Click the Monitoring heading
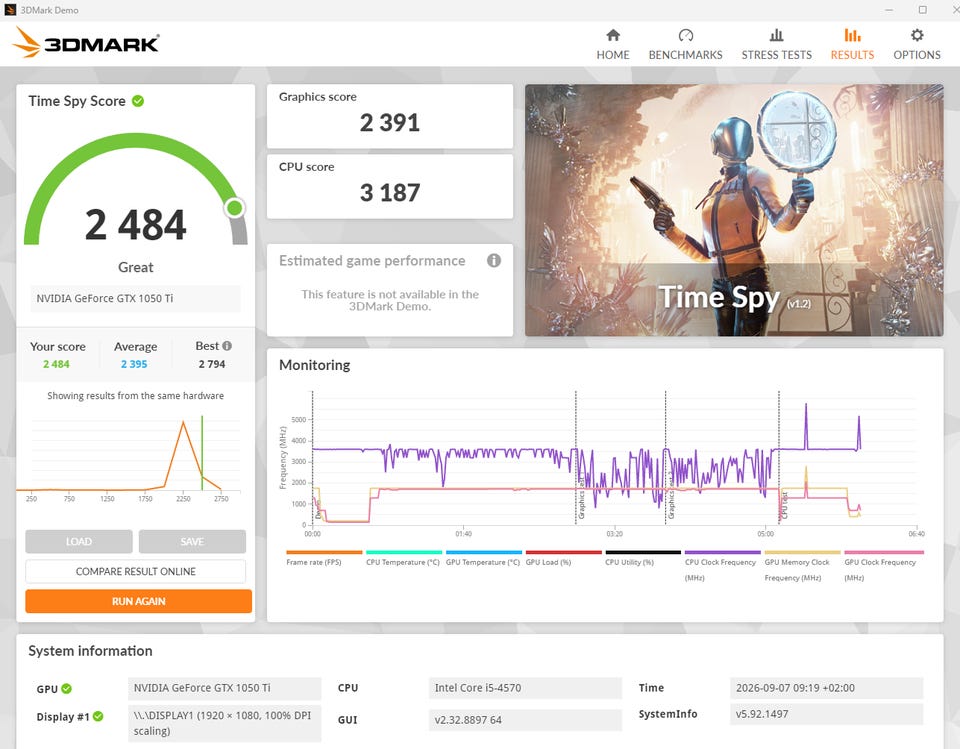This screenshot has width=960, height=749. [x=315, y=365]
